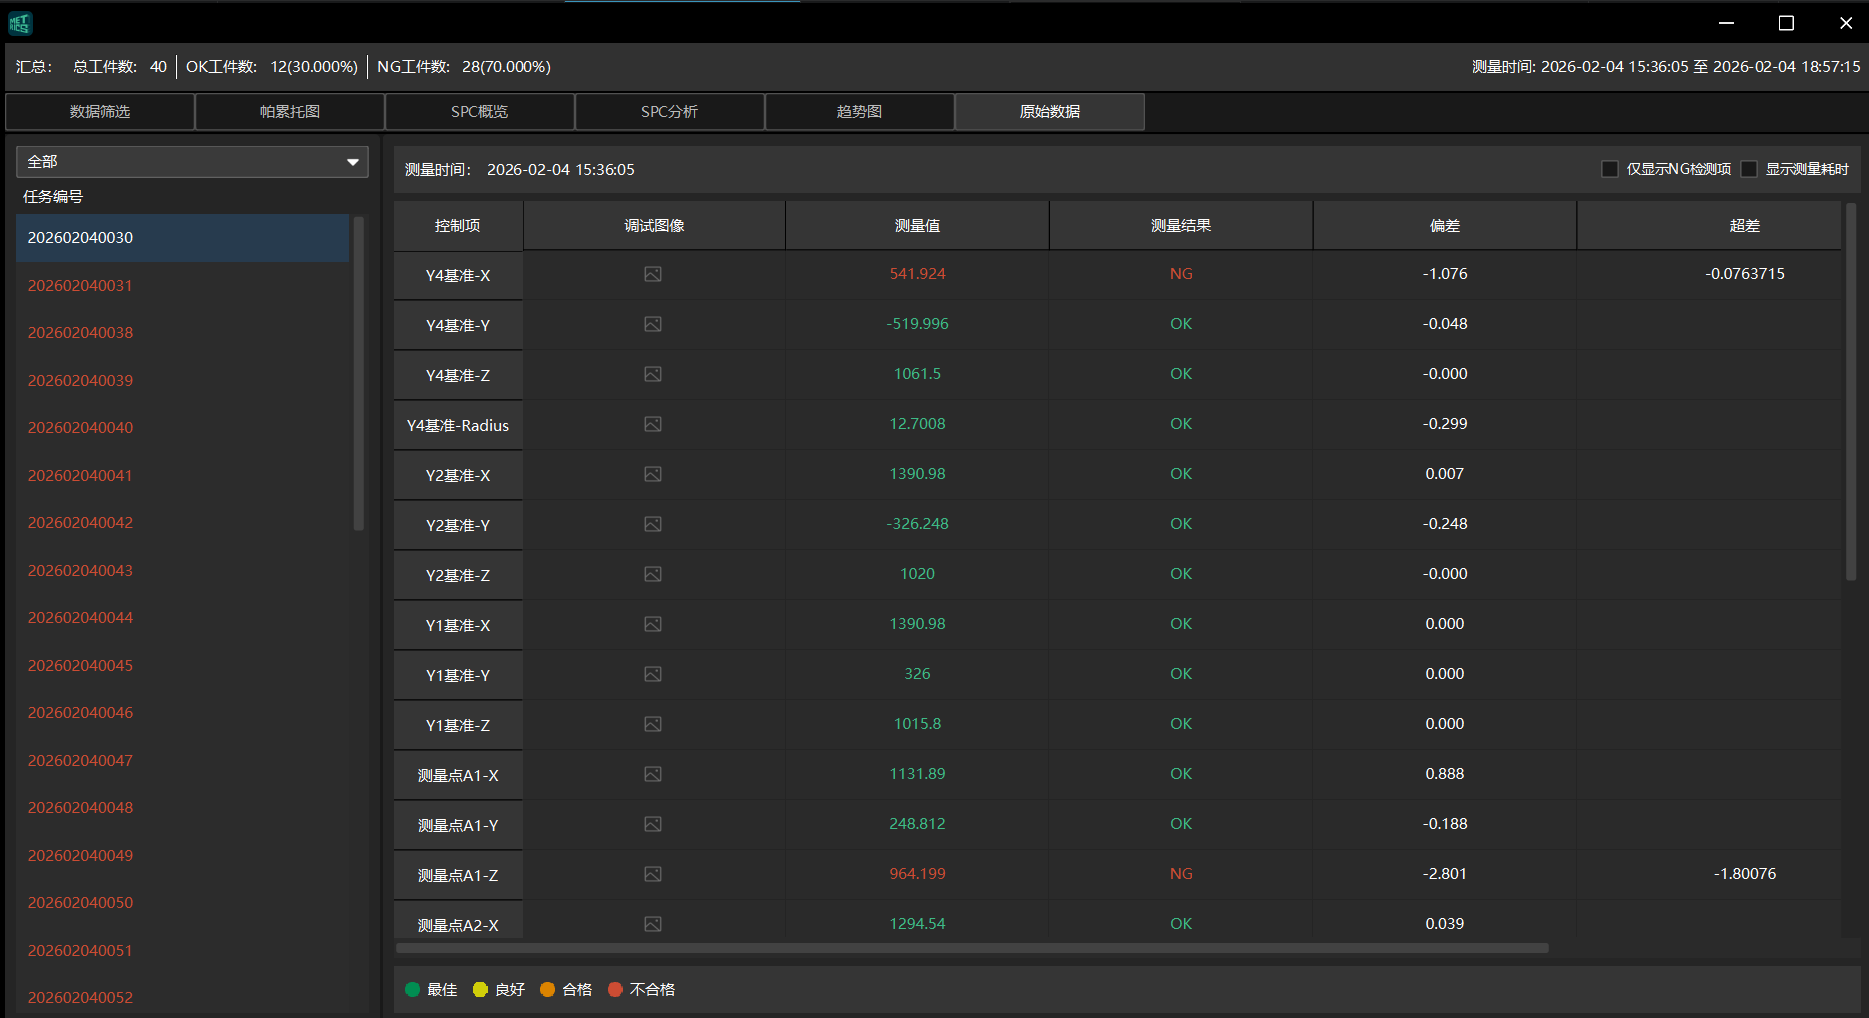Switch to the SPC分析 tab
1869x1018 pixels.
coord(668,111)
